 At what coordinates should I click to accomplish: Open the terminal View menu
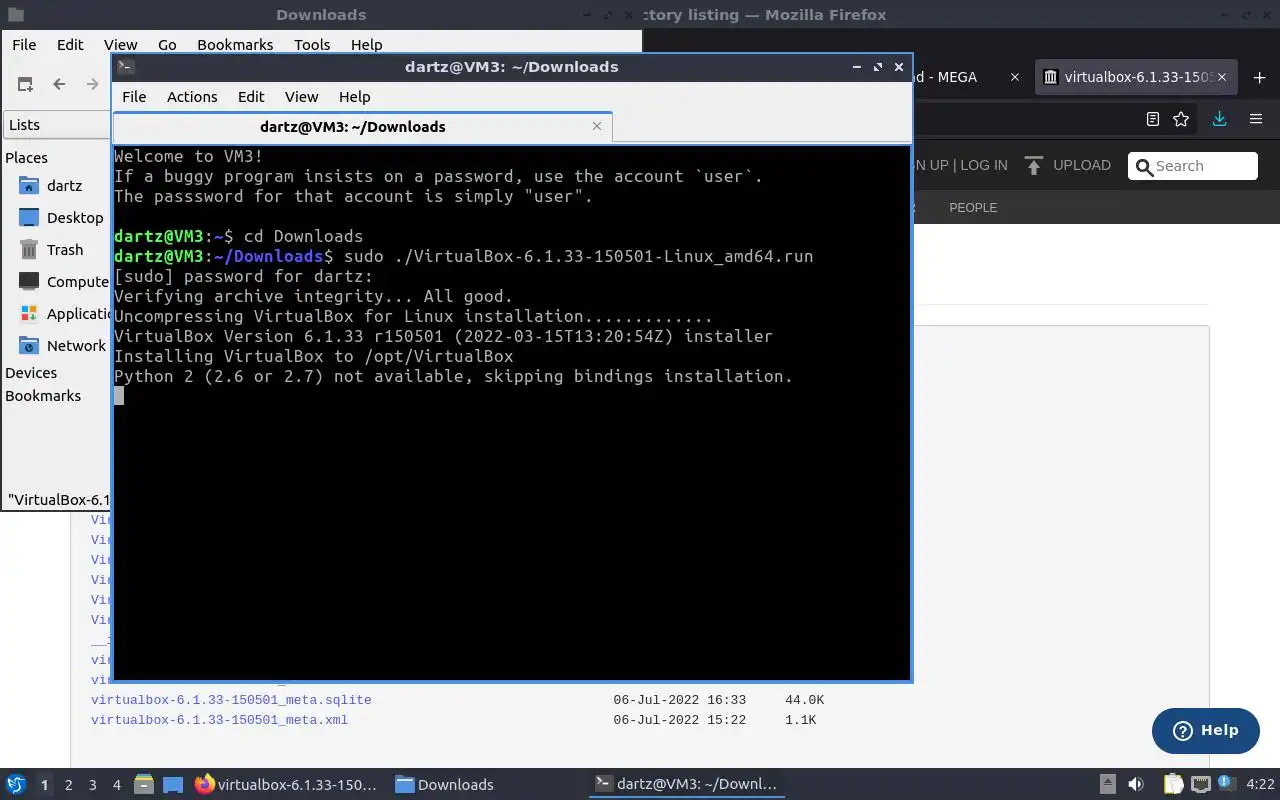[301, 97]
